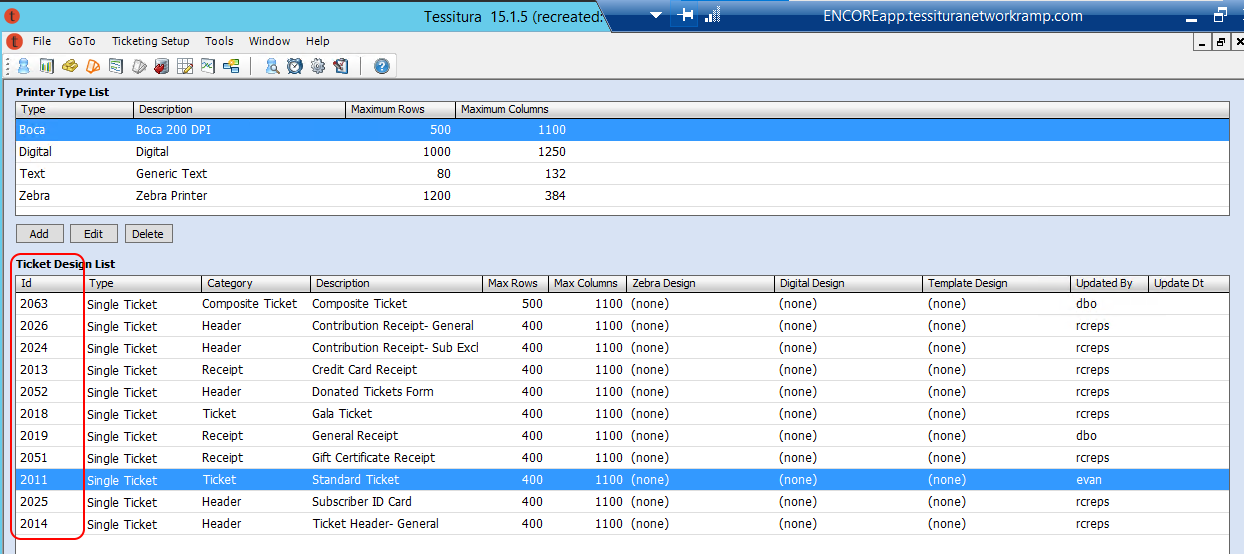Screen dimensions: 1244x554
Task: Select the Gift Certificate Receipt row
Action: [x=622, y=458]
